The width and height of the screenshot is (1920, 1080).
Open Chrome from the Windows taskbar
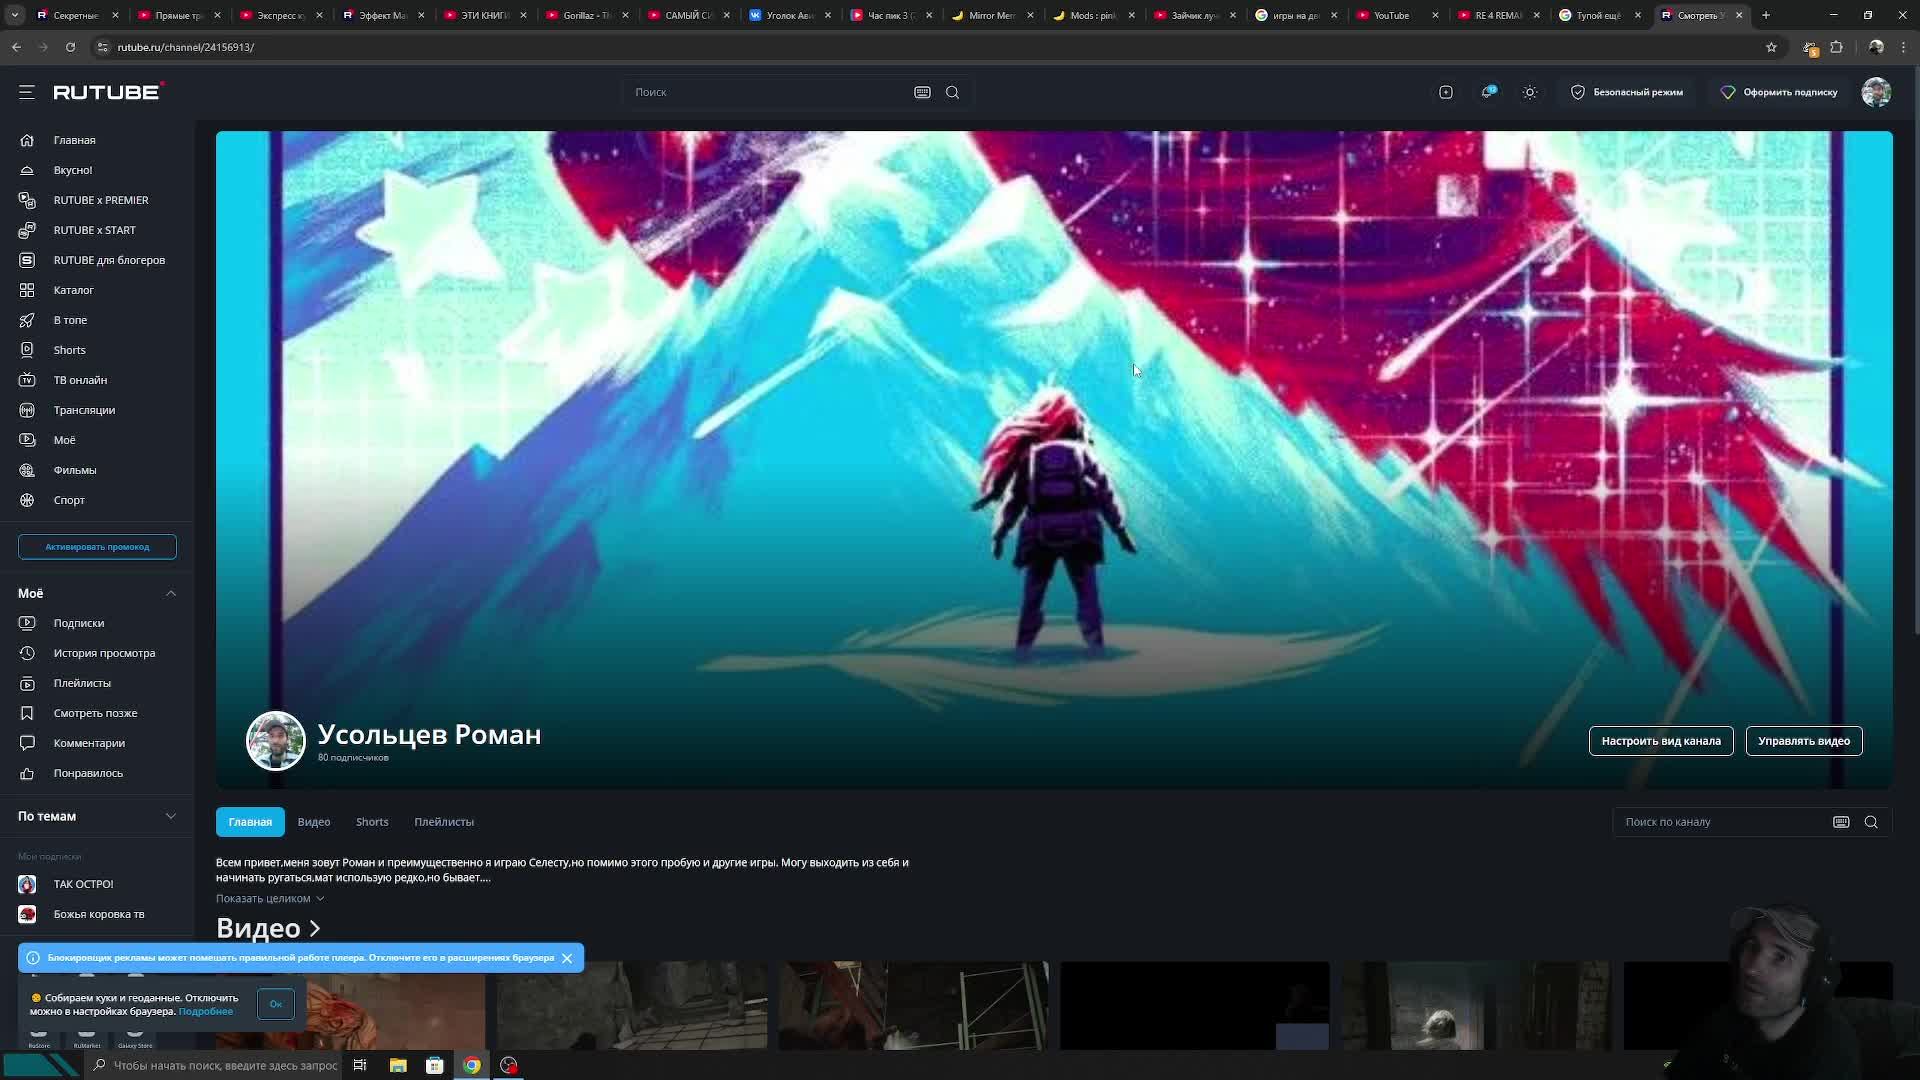472,1065
